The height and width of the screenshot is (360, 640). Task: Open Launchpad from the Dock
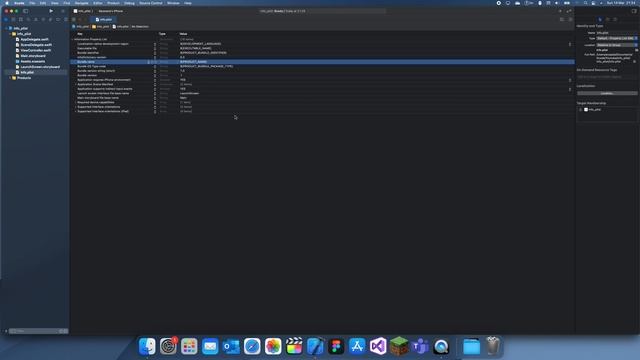coord(189,346)
